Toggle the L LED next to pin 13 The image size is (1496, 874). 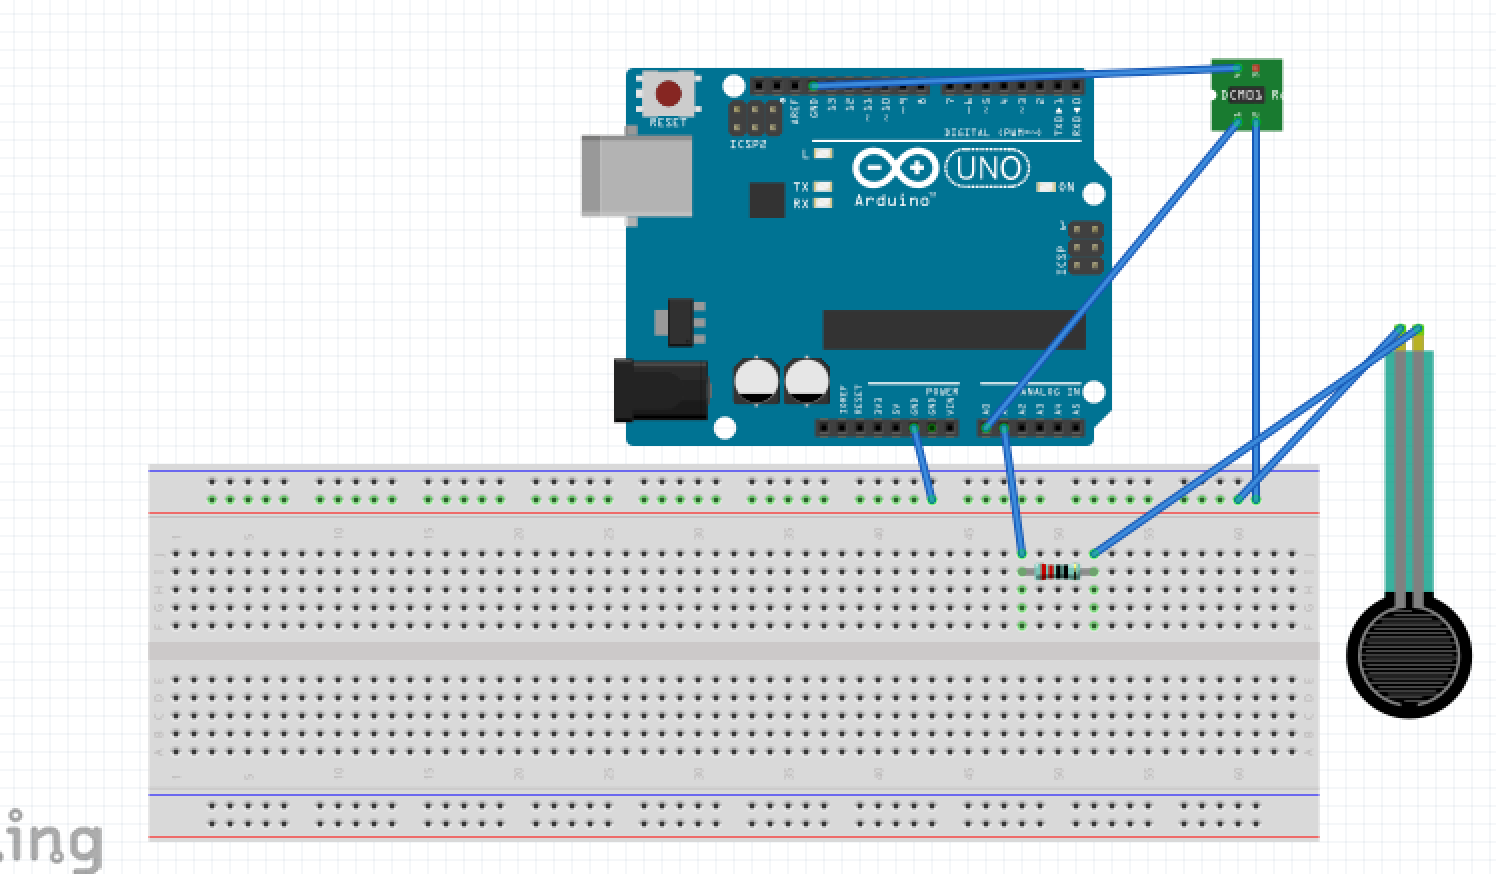click(822, 152)
